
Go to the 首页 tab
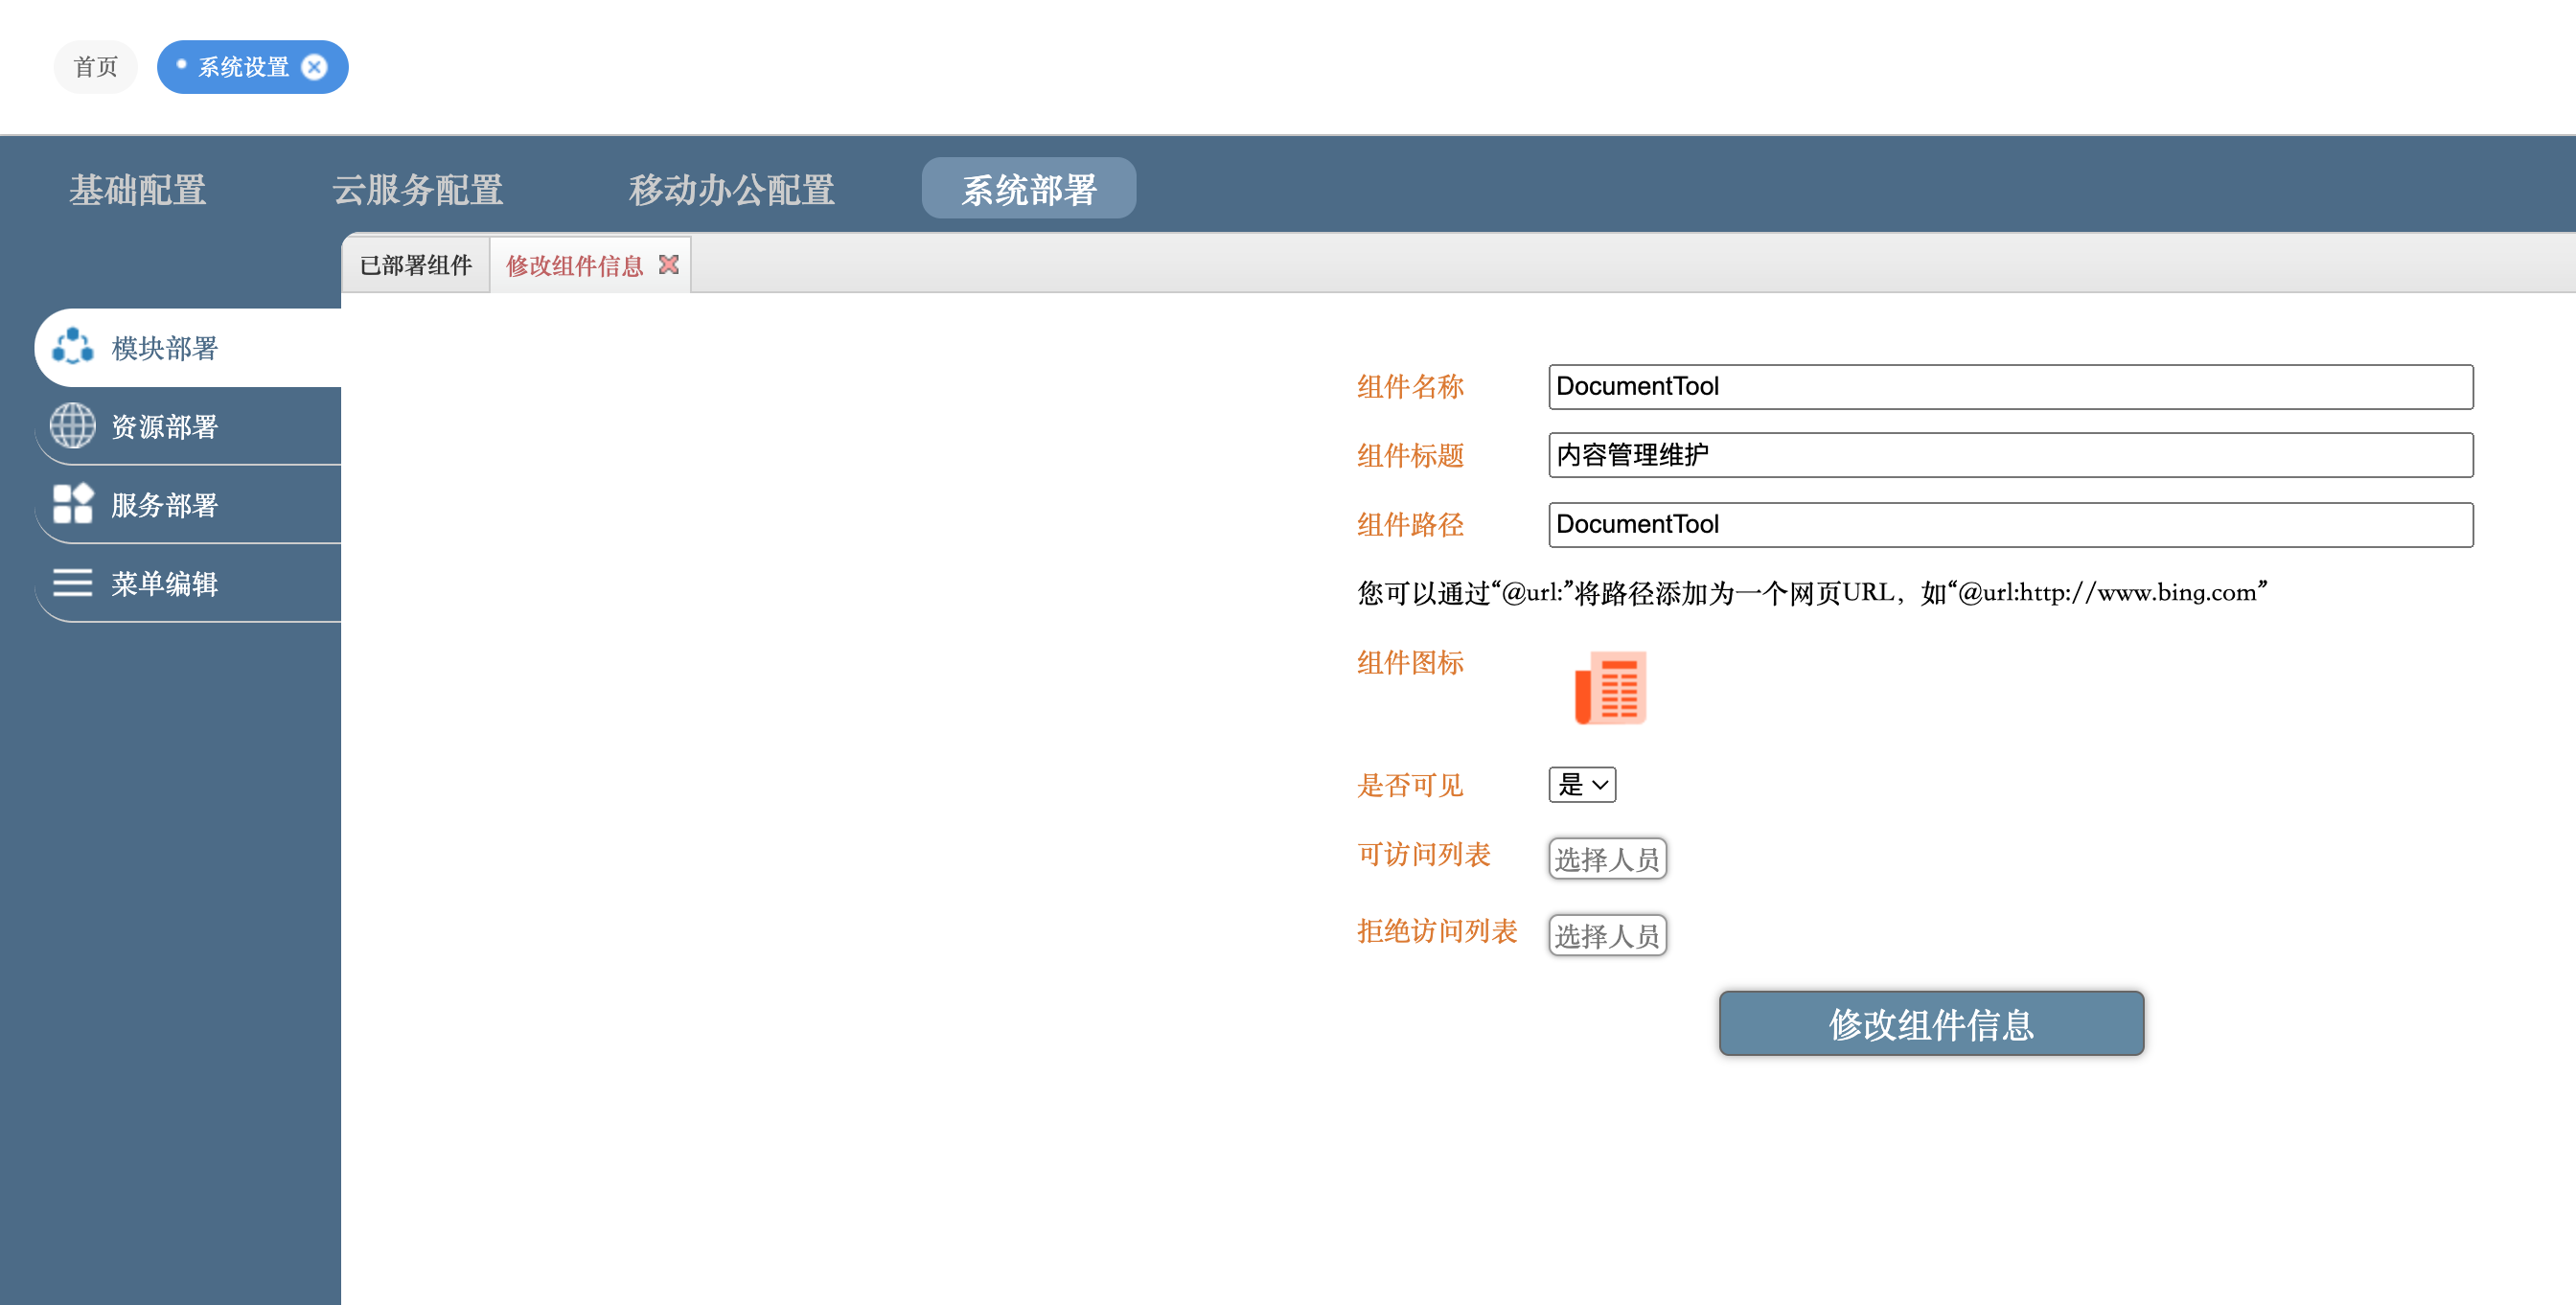(96, 67)
